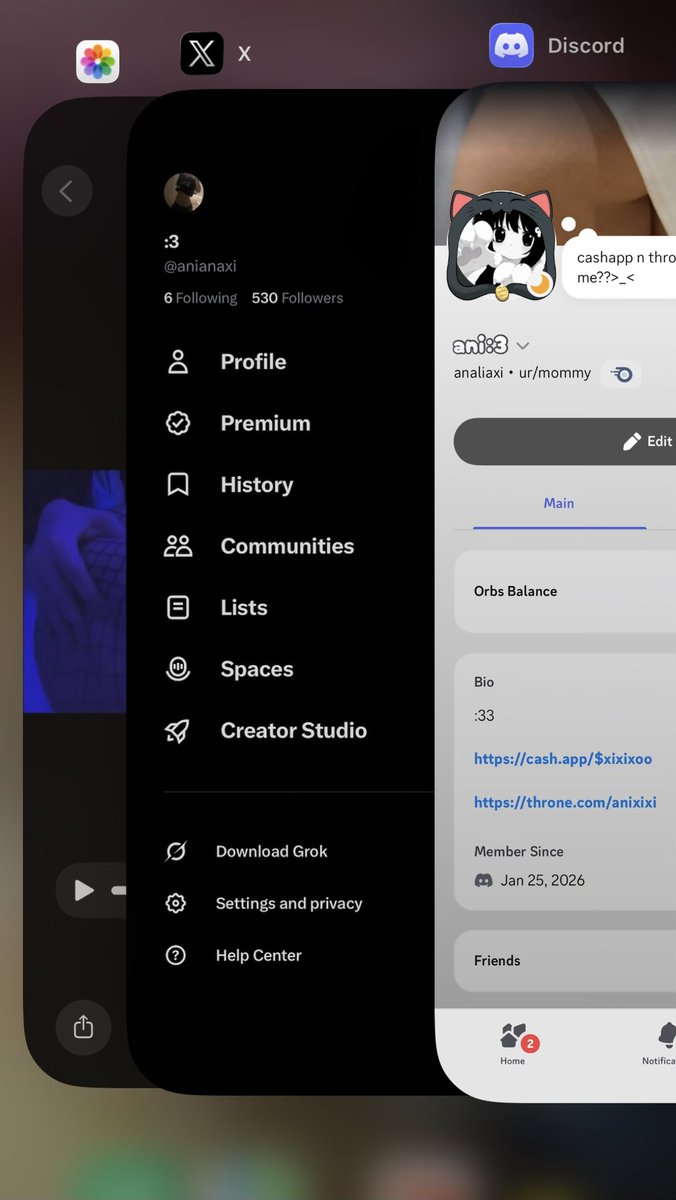Tap the Lists icon in X
This screenshot has height=1200, width=676.
(x=178, y=607)
